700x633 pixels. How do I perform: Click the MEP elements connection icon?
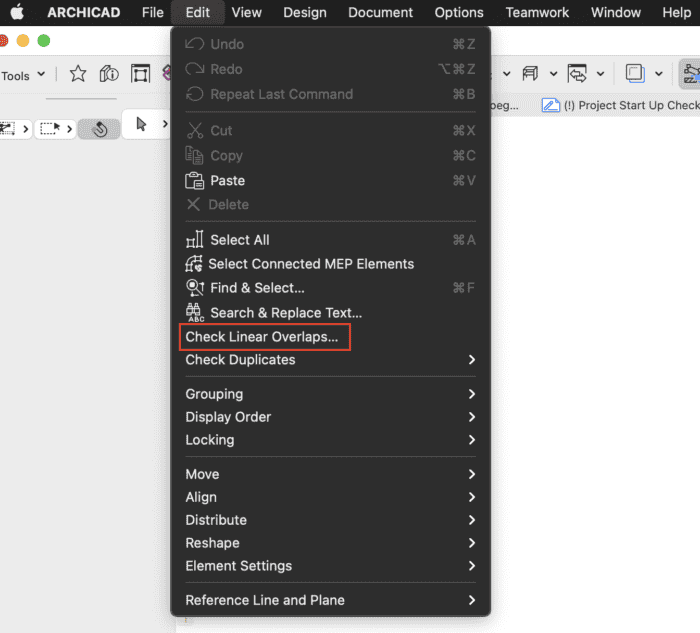tap(194, 264)
